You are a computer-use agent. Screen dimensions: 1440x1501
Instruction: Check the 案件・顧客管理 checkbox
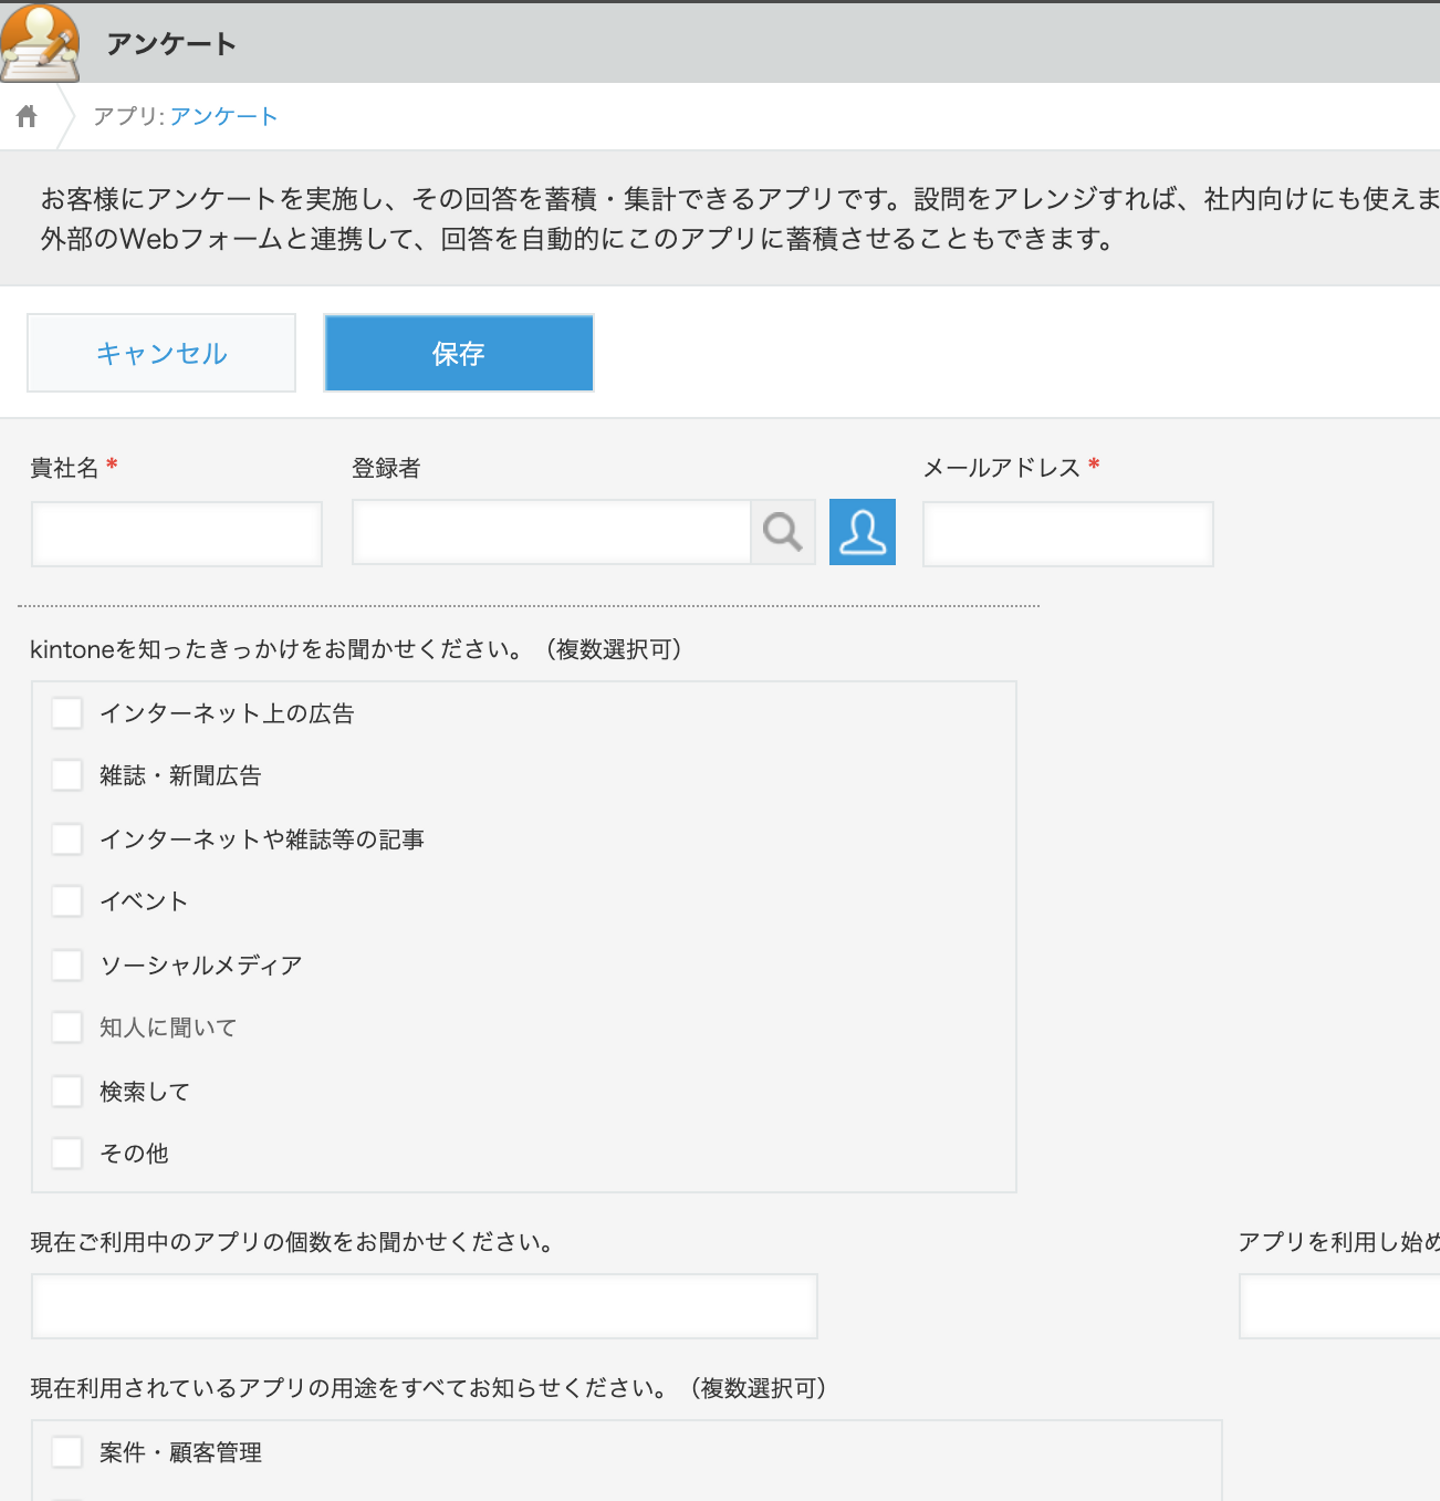[x=67, y=1452]
